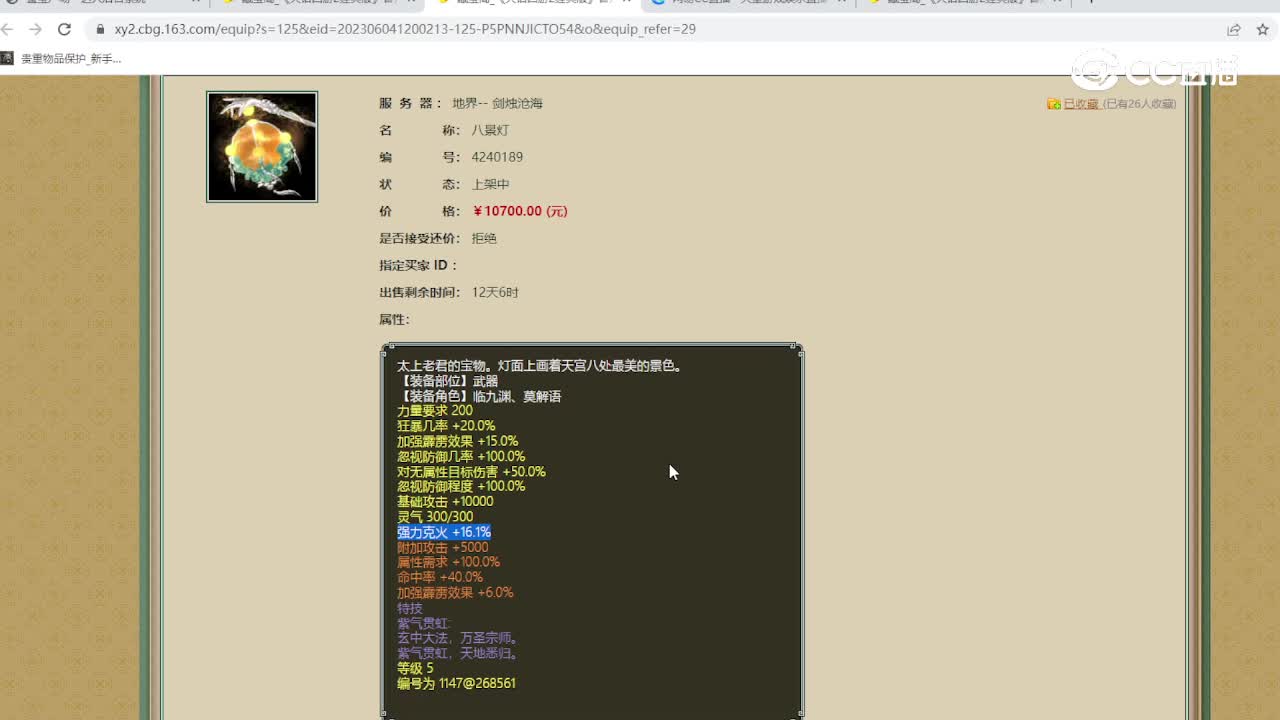Image resolution: width=1280 pixels, height=720 pixels.
Task: Click the server name 地界-- 剑烛沧海
Action: pyautogui.click(x=497, y=103)
